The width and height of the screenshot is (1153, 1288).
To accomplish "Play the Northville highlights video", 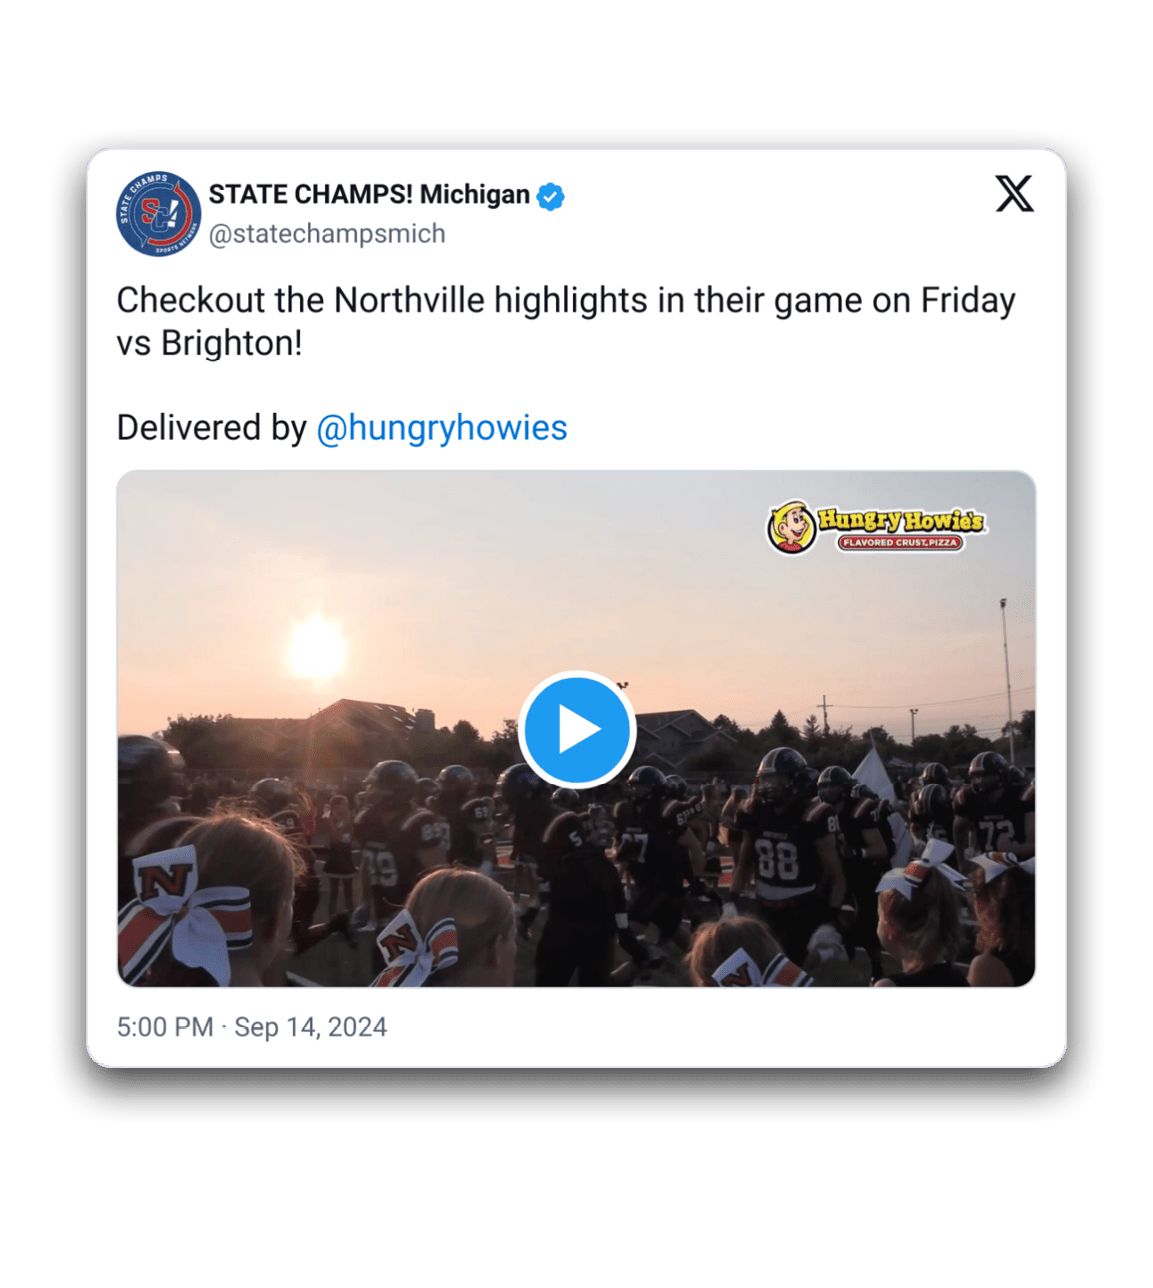I will click(x=577, y=729).
